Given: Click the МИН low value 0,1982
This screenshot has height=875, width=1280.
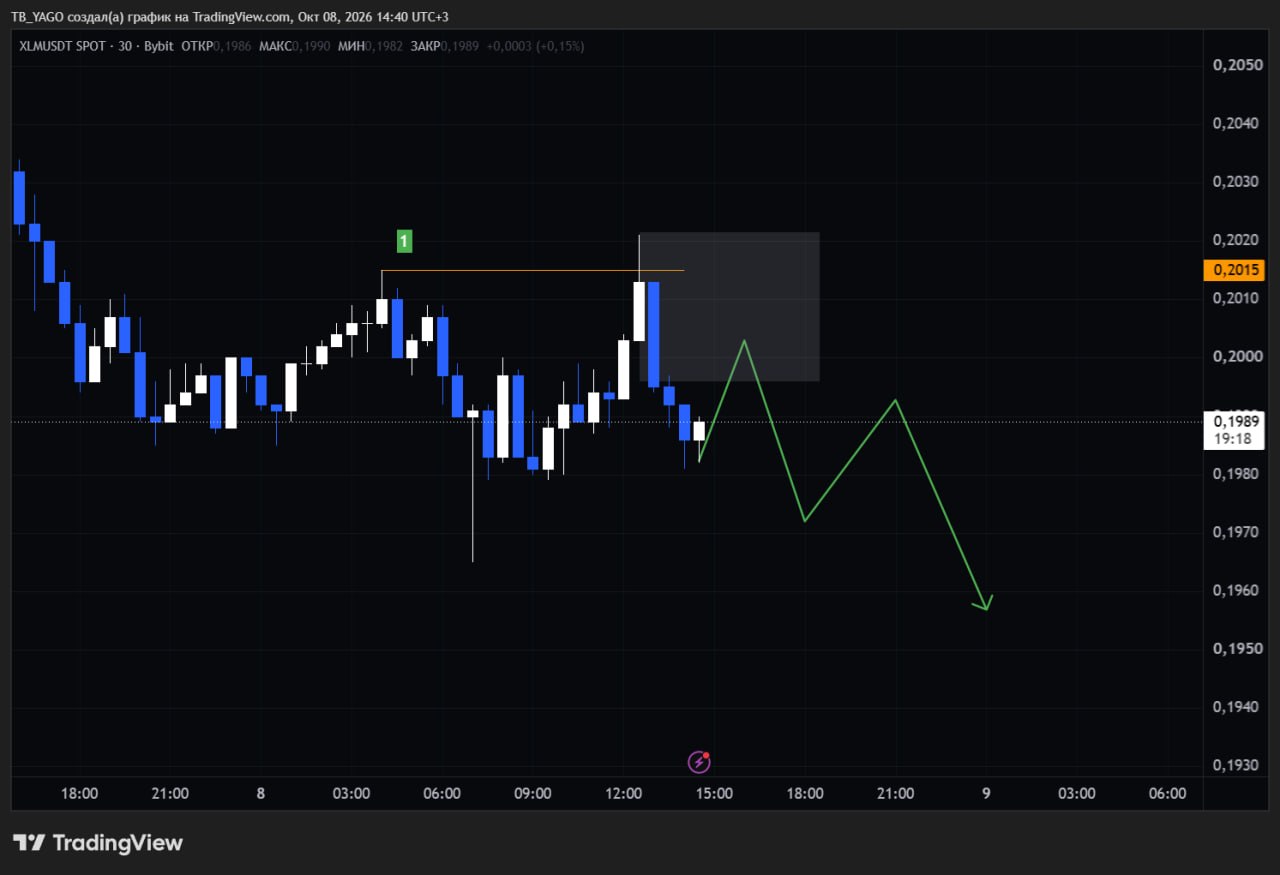Looking at the screenshot, I should click(x=385, y=46).
